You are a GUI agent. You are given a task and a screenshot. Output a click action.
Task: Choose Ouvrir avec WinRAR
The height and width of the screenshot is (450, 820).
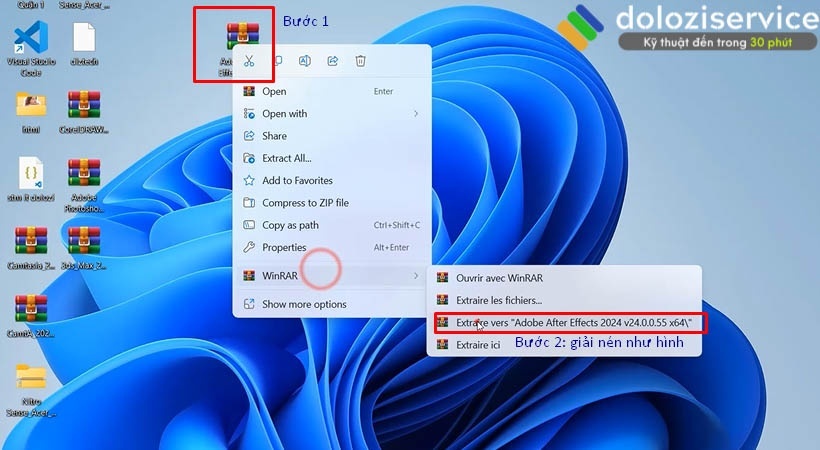tap(564, 278)
